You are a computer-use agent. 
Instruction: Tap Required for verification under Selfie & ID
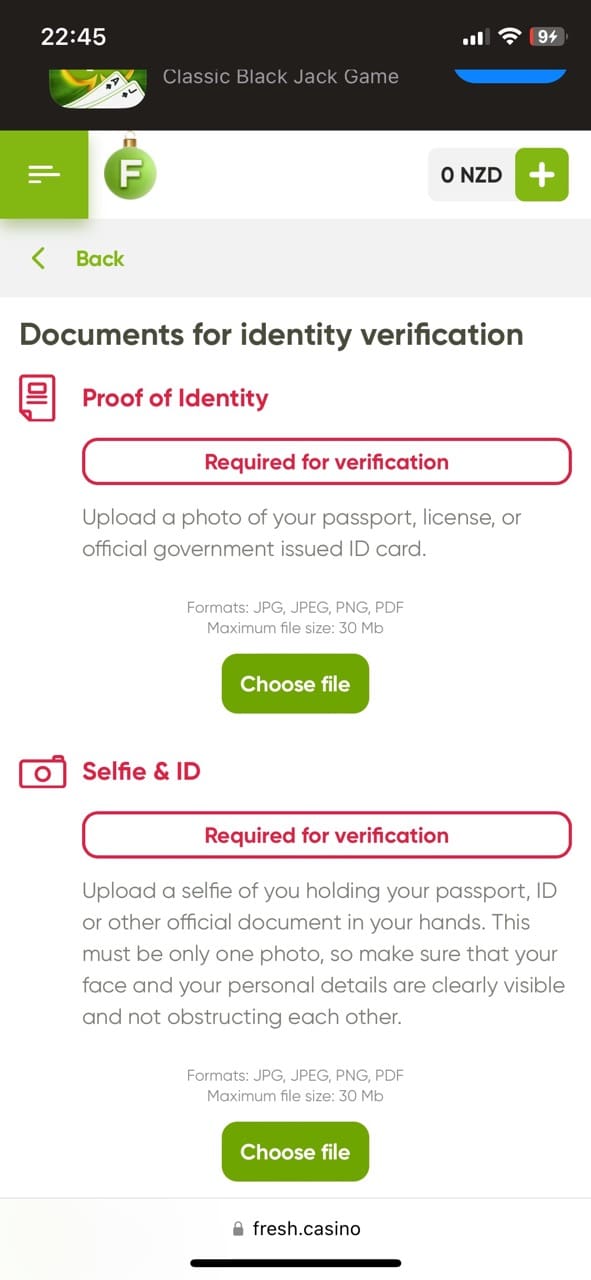click(x=326, y=835)
